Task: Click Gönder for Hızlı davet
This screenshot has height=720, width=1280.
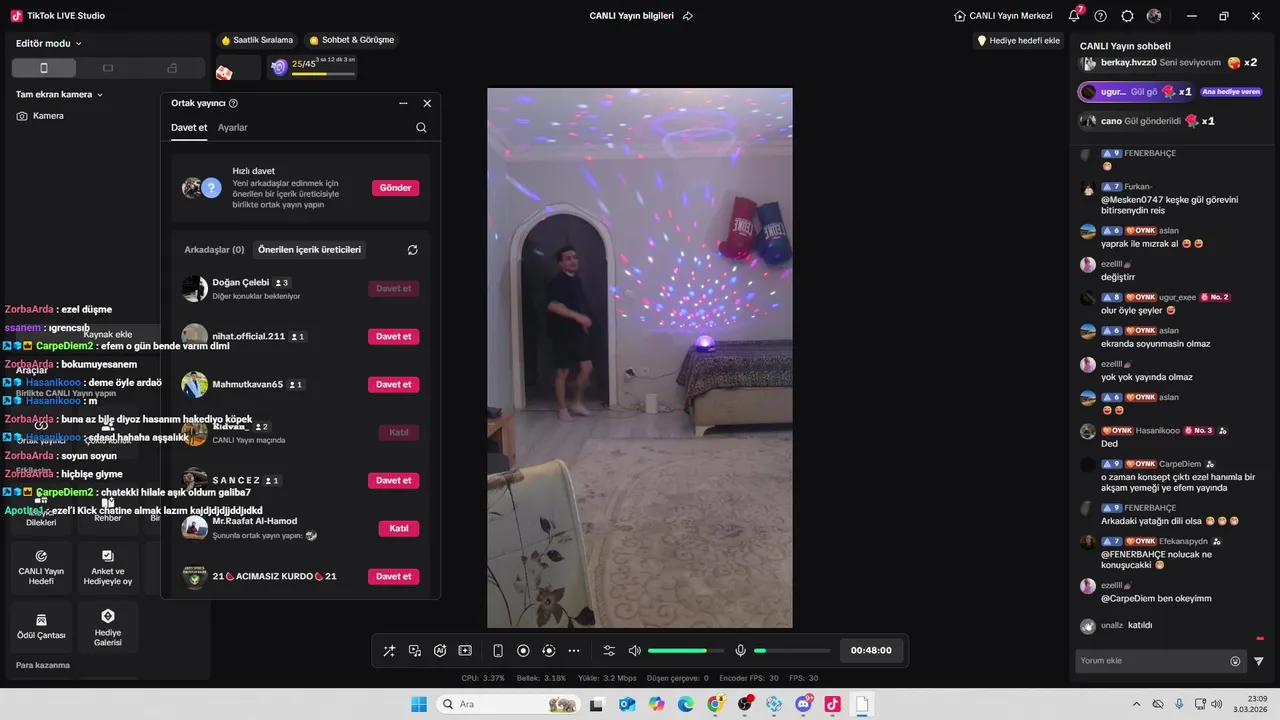Action: pos(395,188)
